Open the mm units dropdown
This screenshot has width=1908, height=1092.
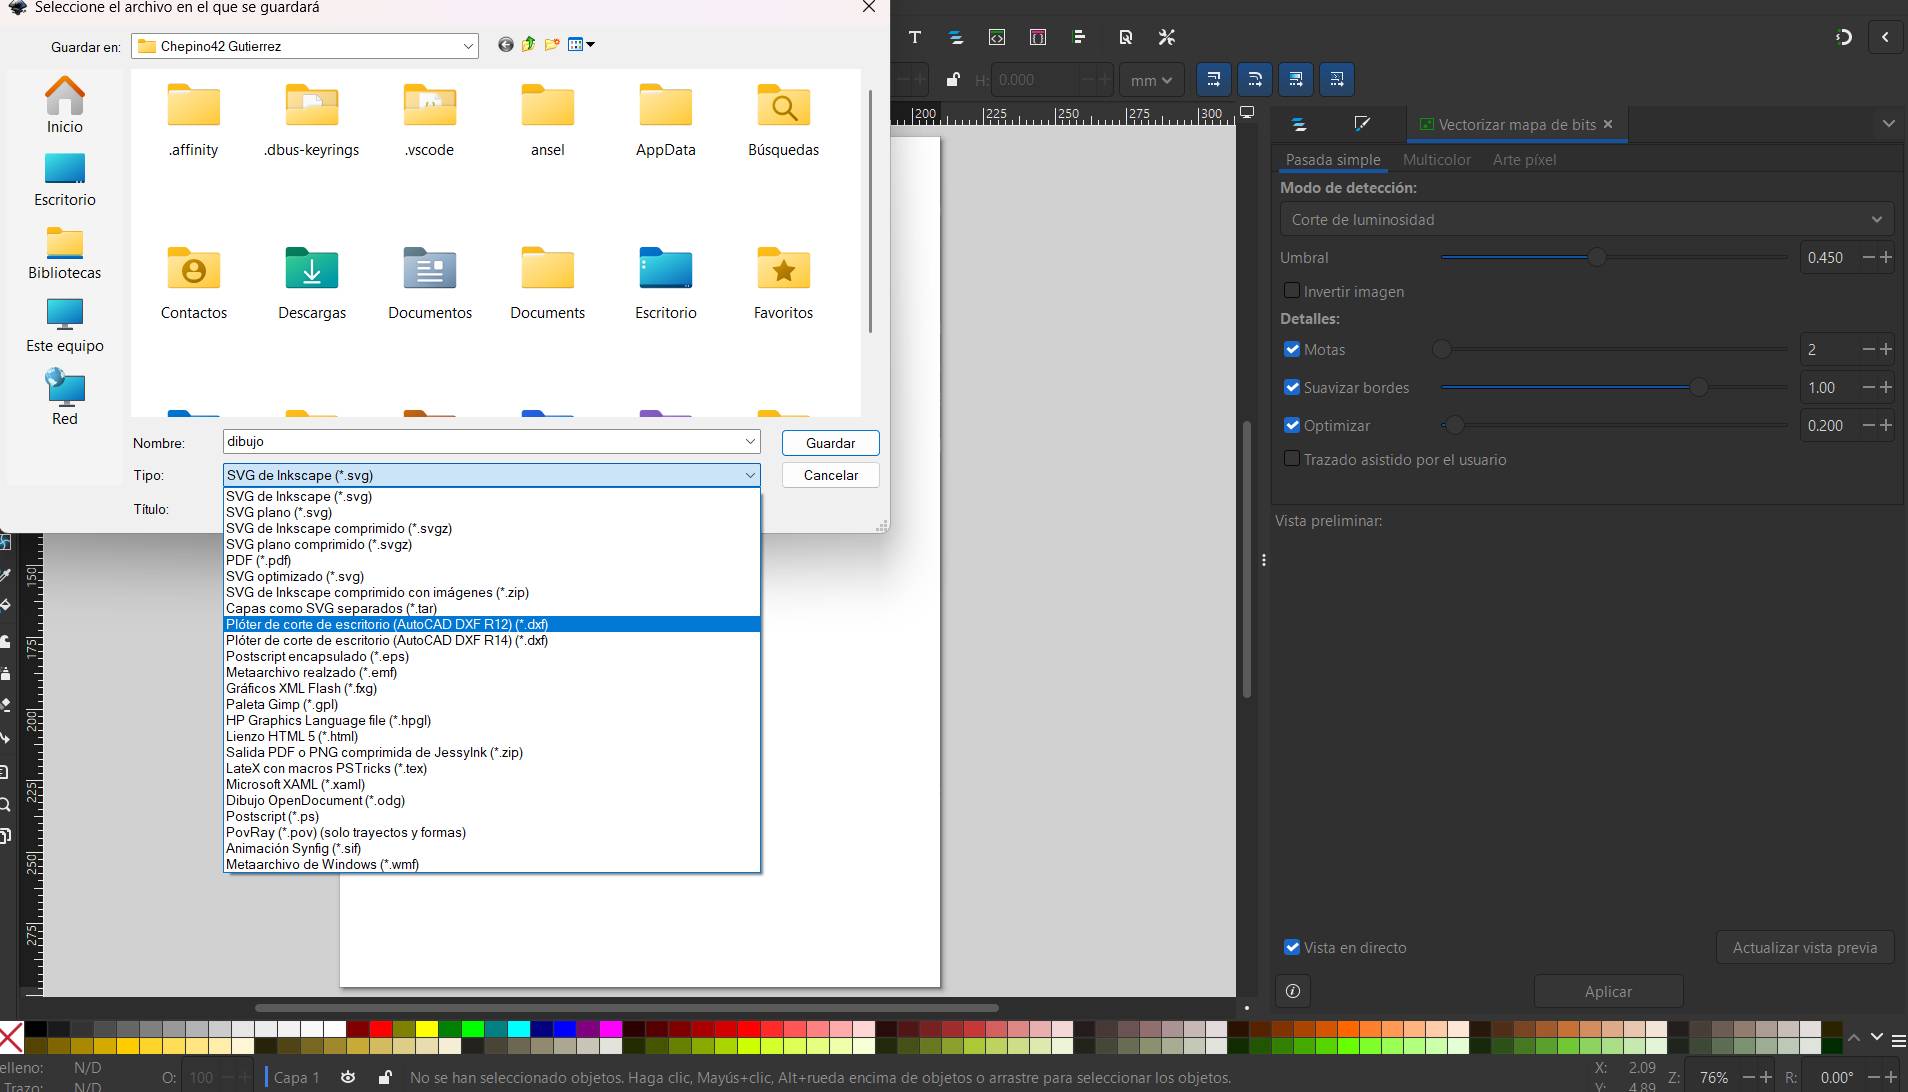[1150, 80]
